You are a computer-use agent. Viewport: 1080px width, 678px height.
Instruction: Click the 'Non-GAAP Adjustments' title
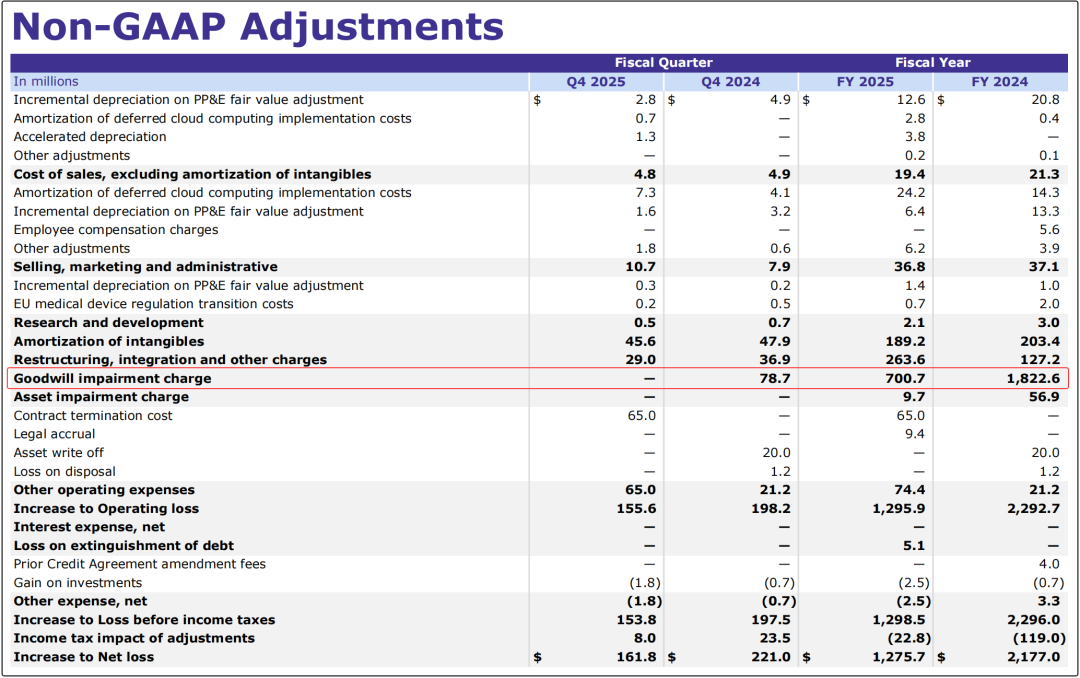[258, 27]
